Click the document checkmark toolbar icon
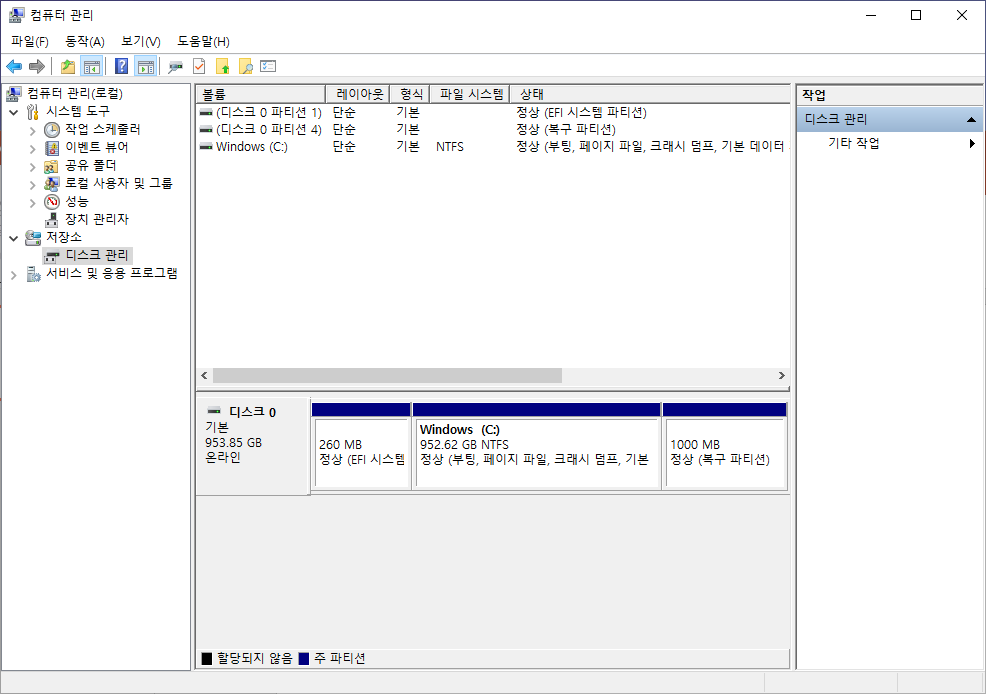The height and width of the screenshot is (694, 986). coord(199,66)
